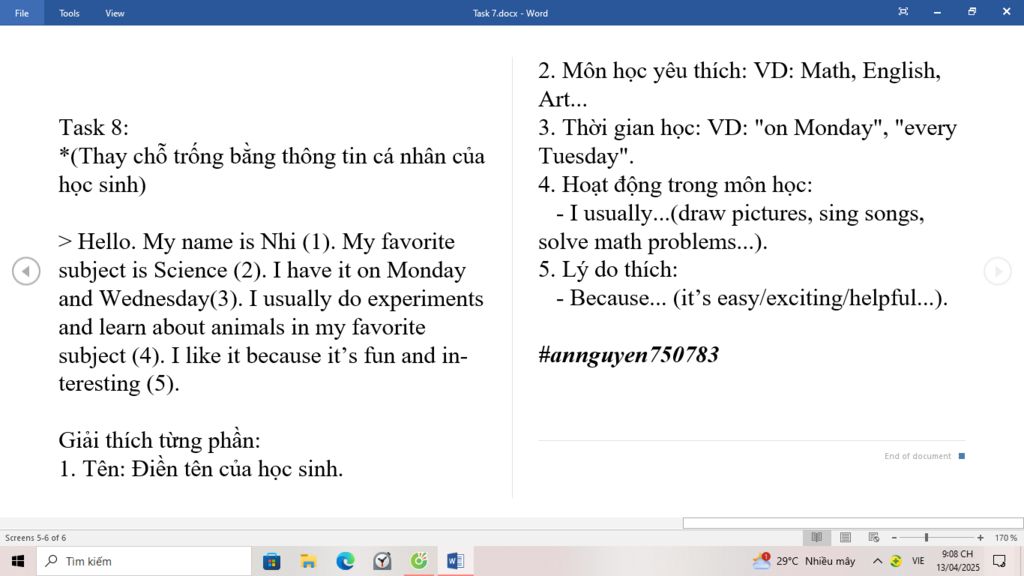Click the line 5. Lý do thích:

tap(608, 270)
